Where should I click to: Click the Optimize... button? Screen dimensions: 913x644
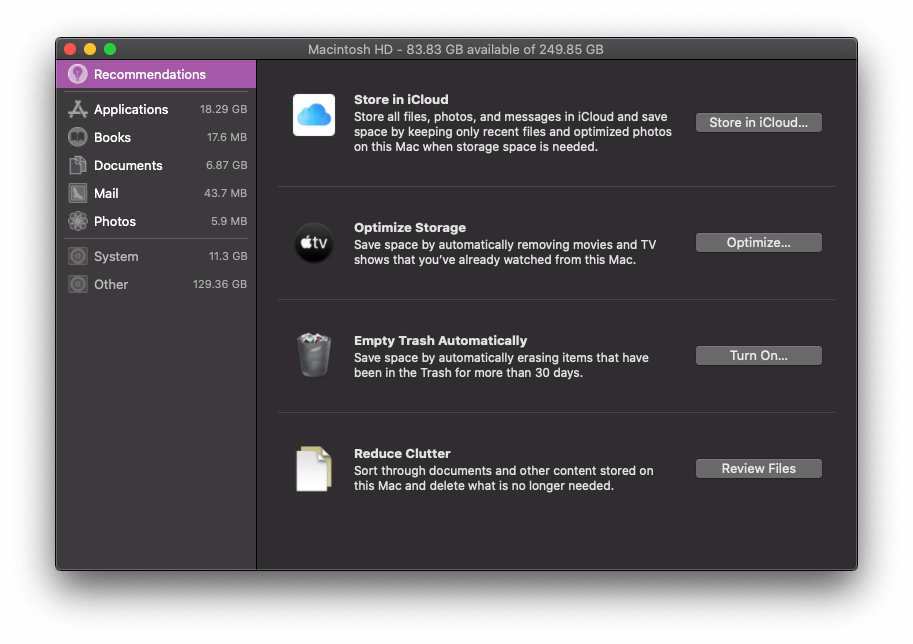coord(759,242)
